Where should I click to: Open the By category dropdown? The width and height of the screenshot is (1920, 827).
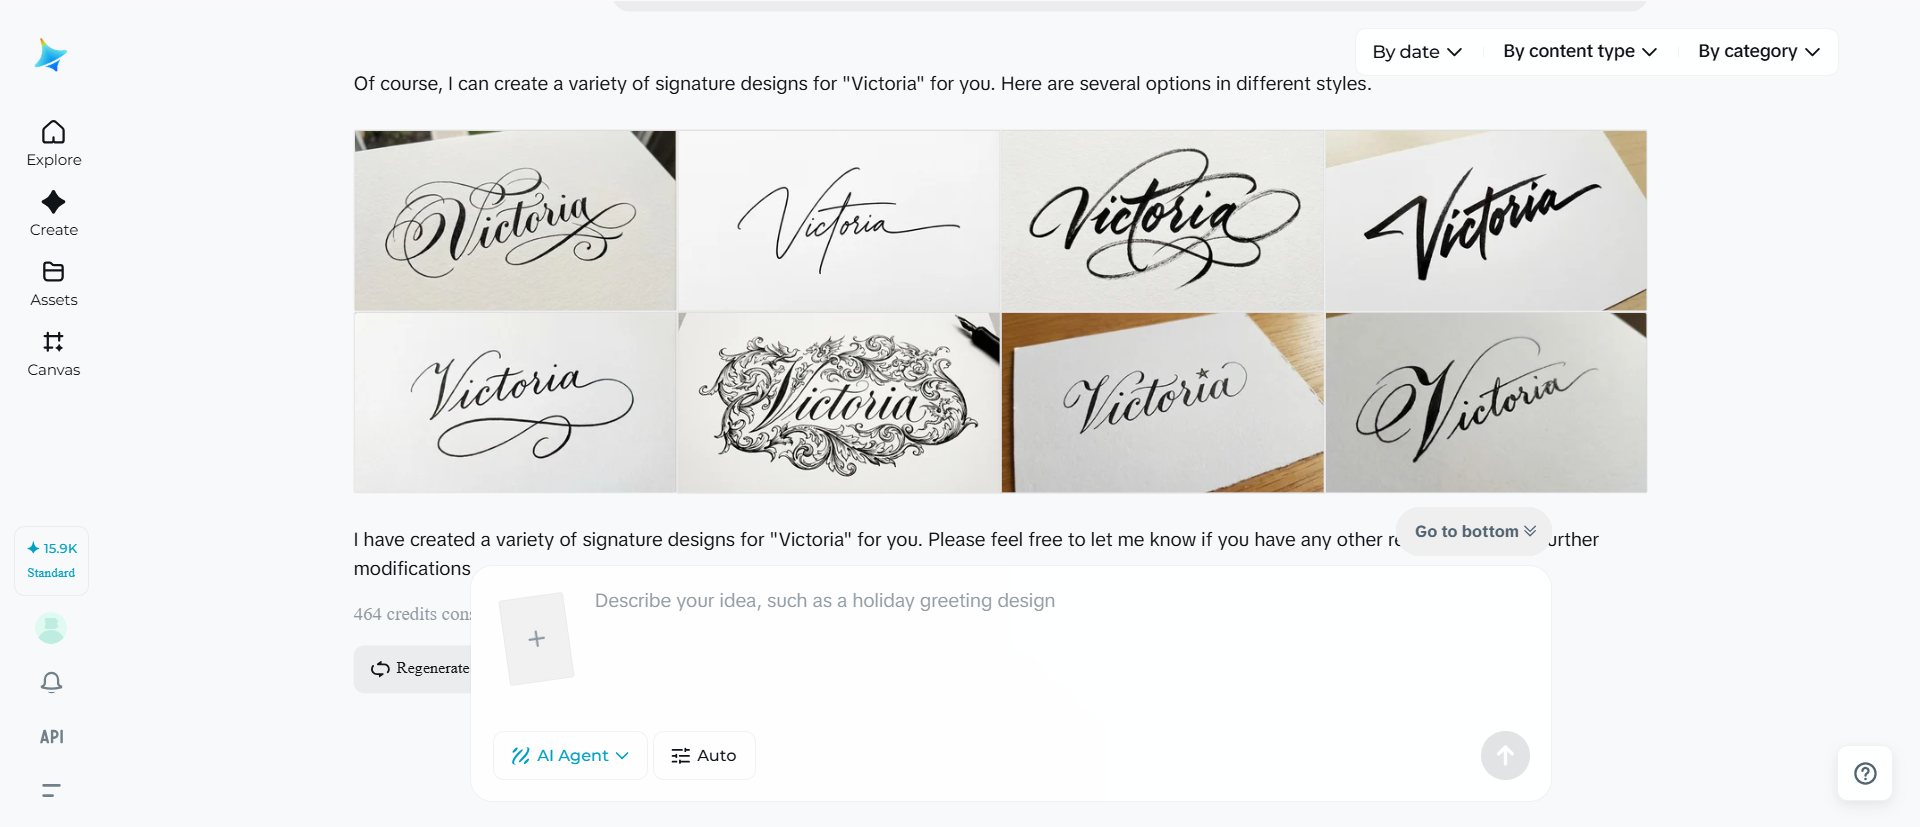coord(1758,52)
